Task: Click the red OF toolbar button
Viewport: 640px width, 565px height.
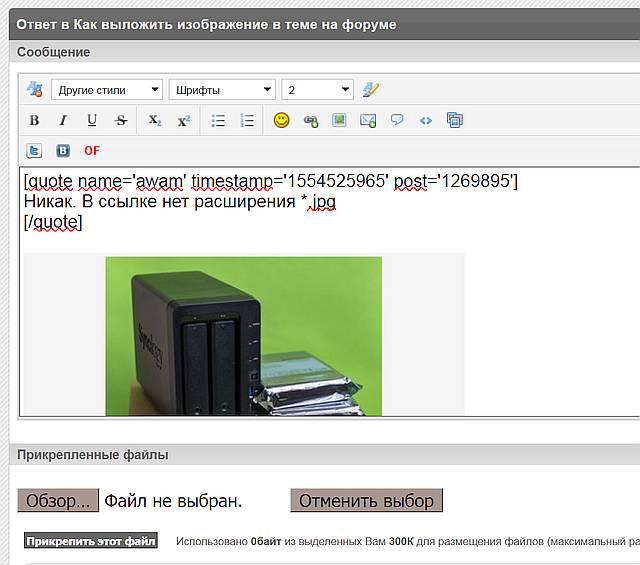Action: (92, 151)
